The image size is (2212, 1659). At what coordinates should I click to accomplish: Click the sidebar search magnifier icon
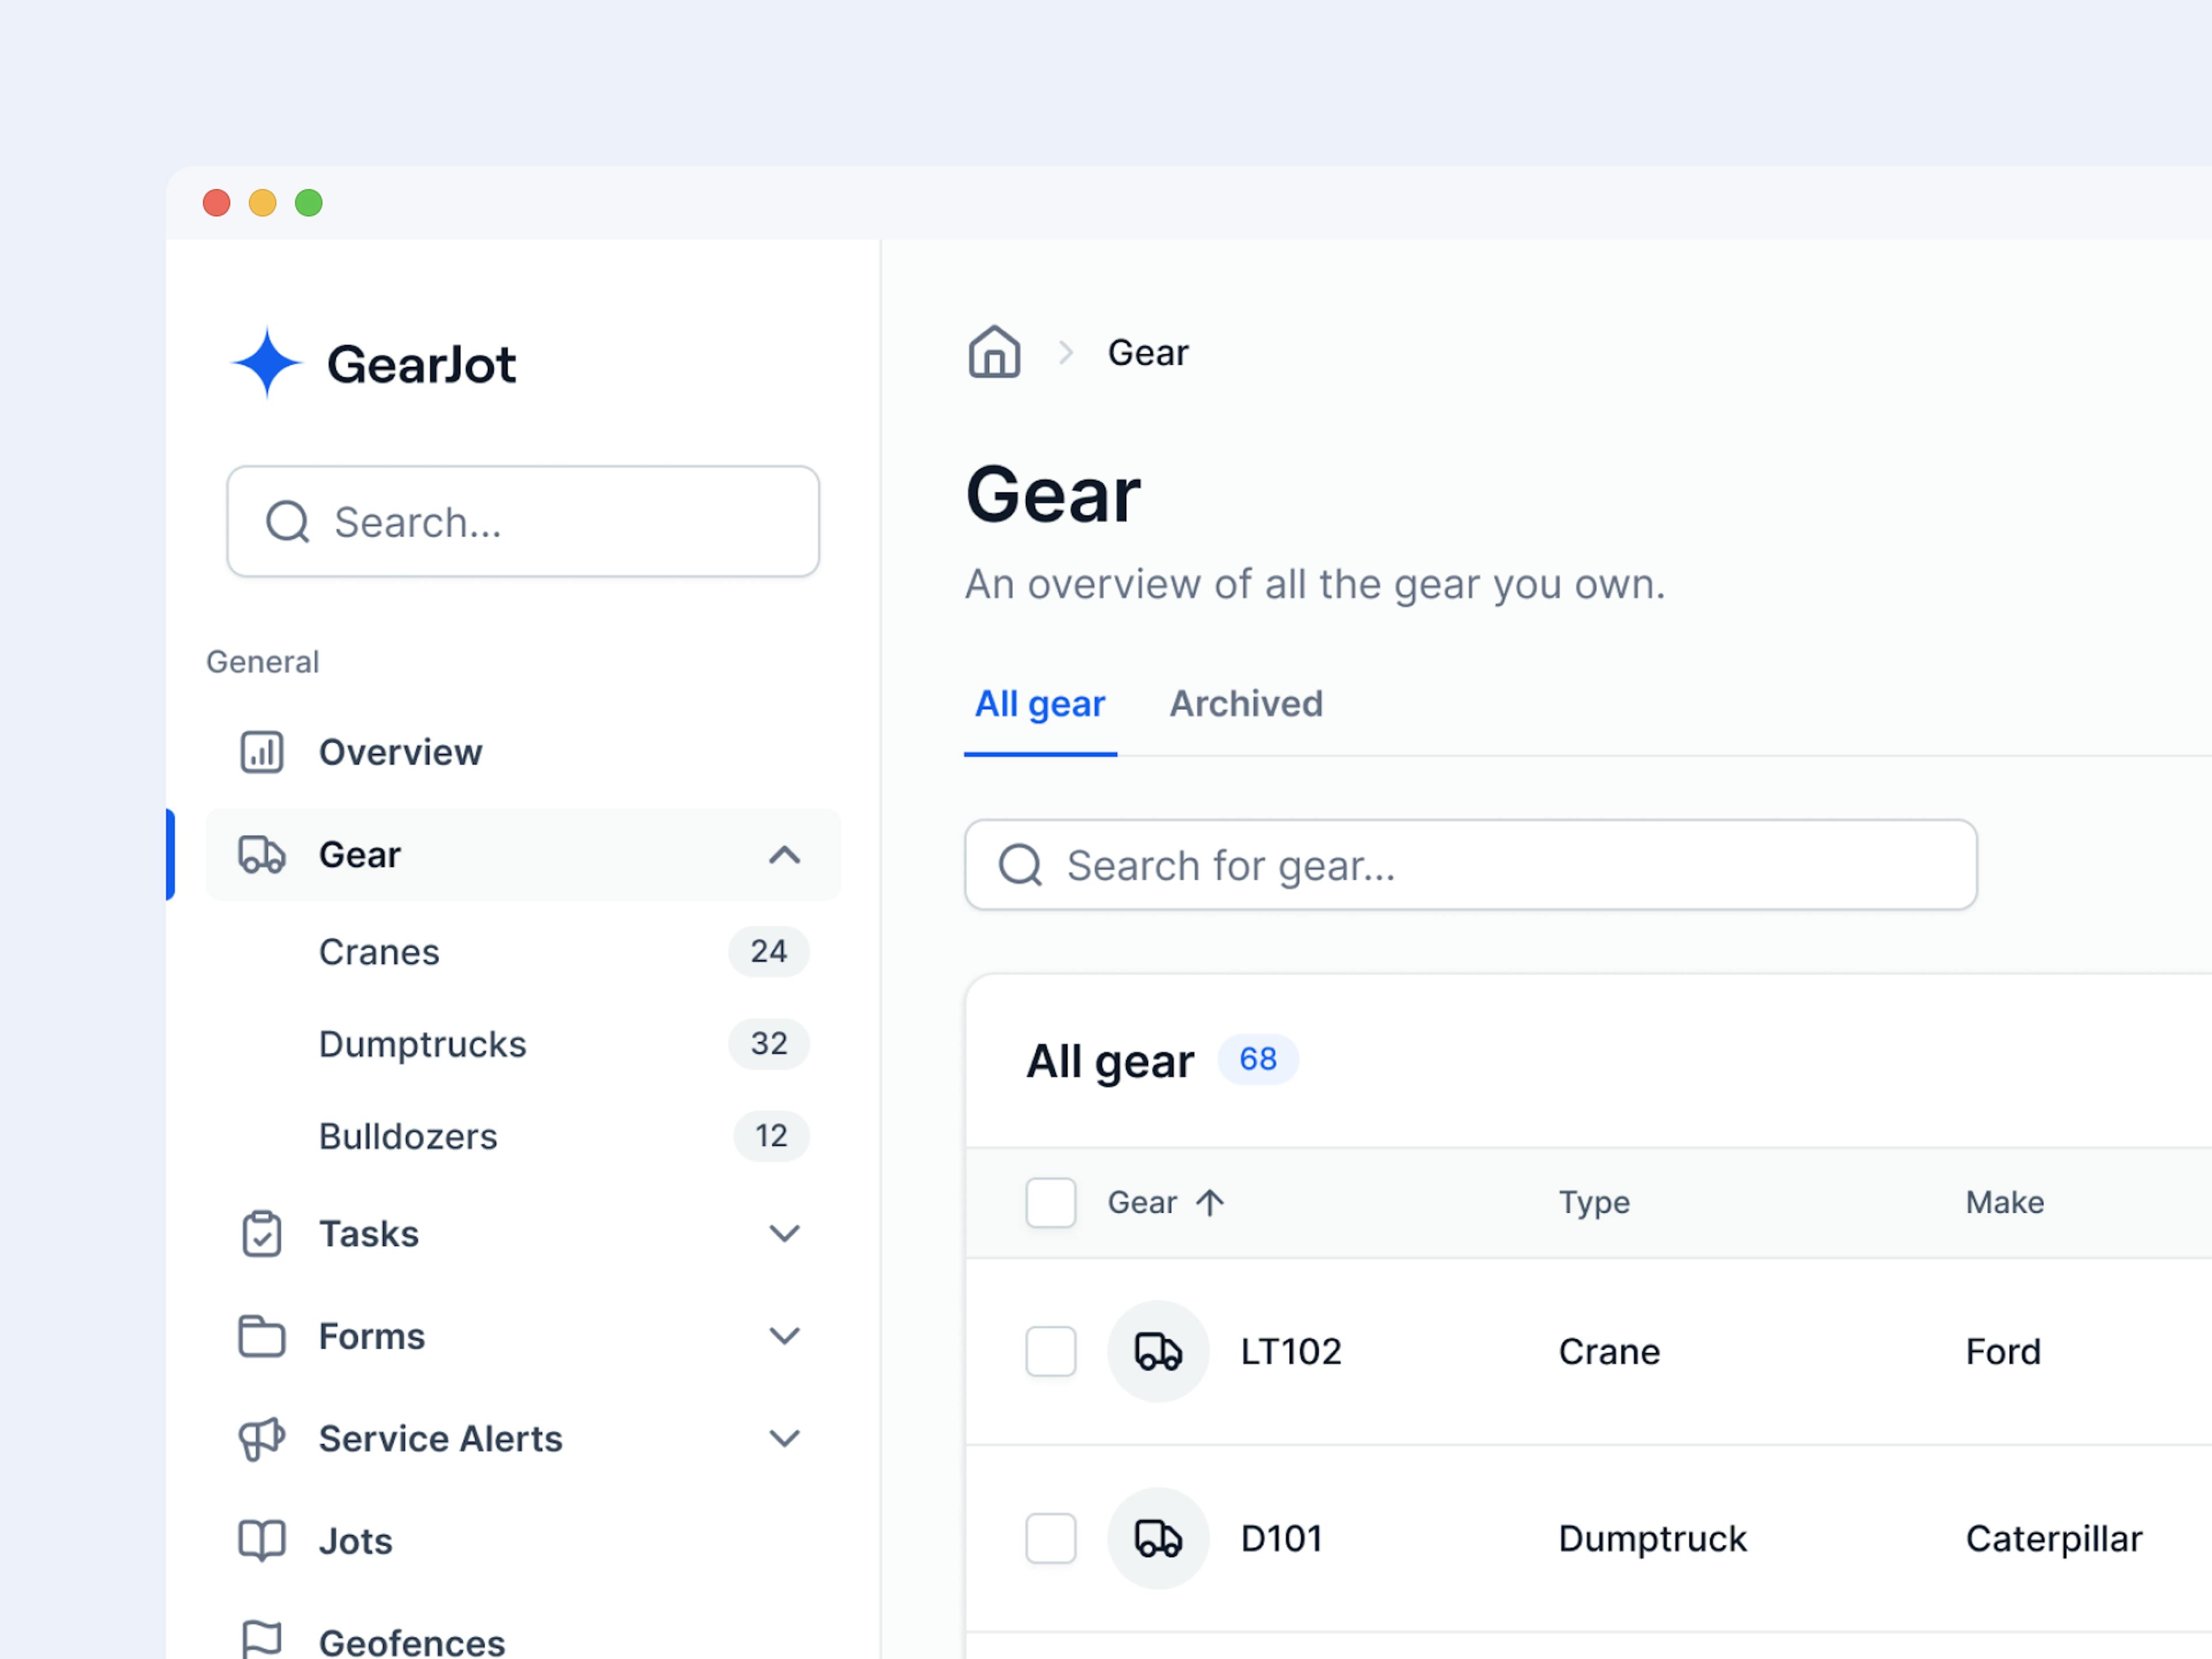[x=288, y=522]
